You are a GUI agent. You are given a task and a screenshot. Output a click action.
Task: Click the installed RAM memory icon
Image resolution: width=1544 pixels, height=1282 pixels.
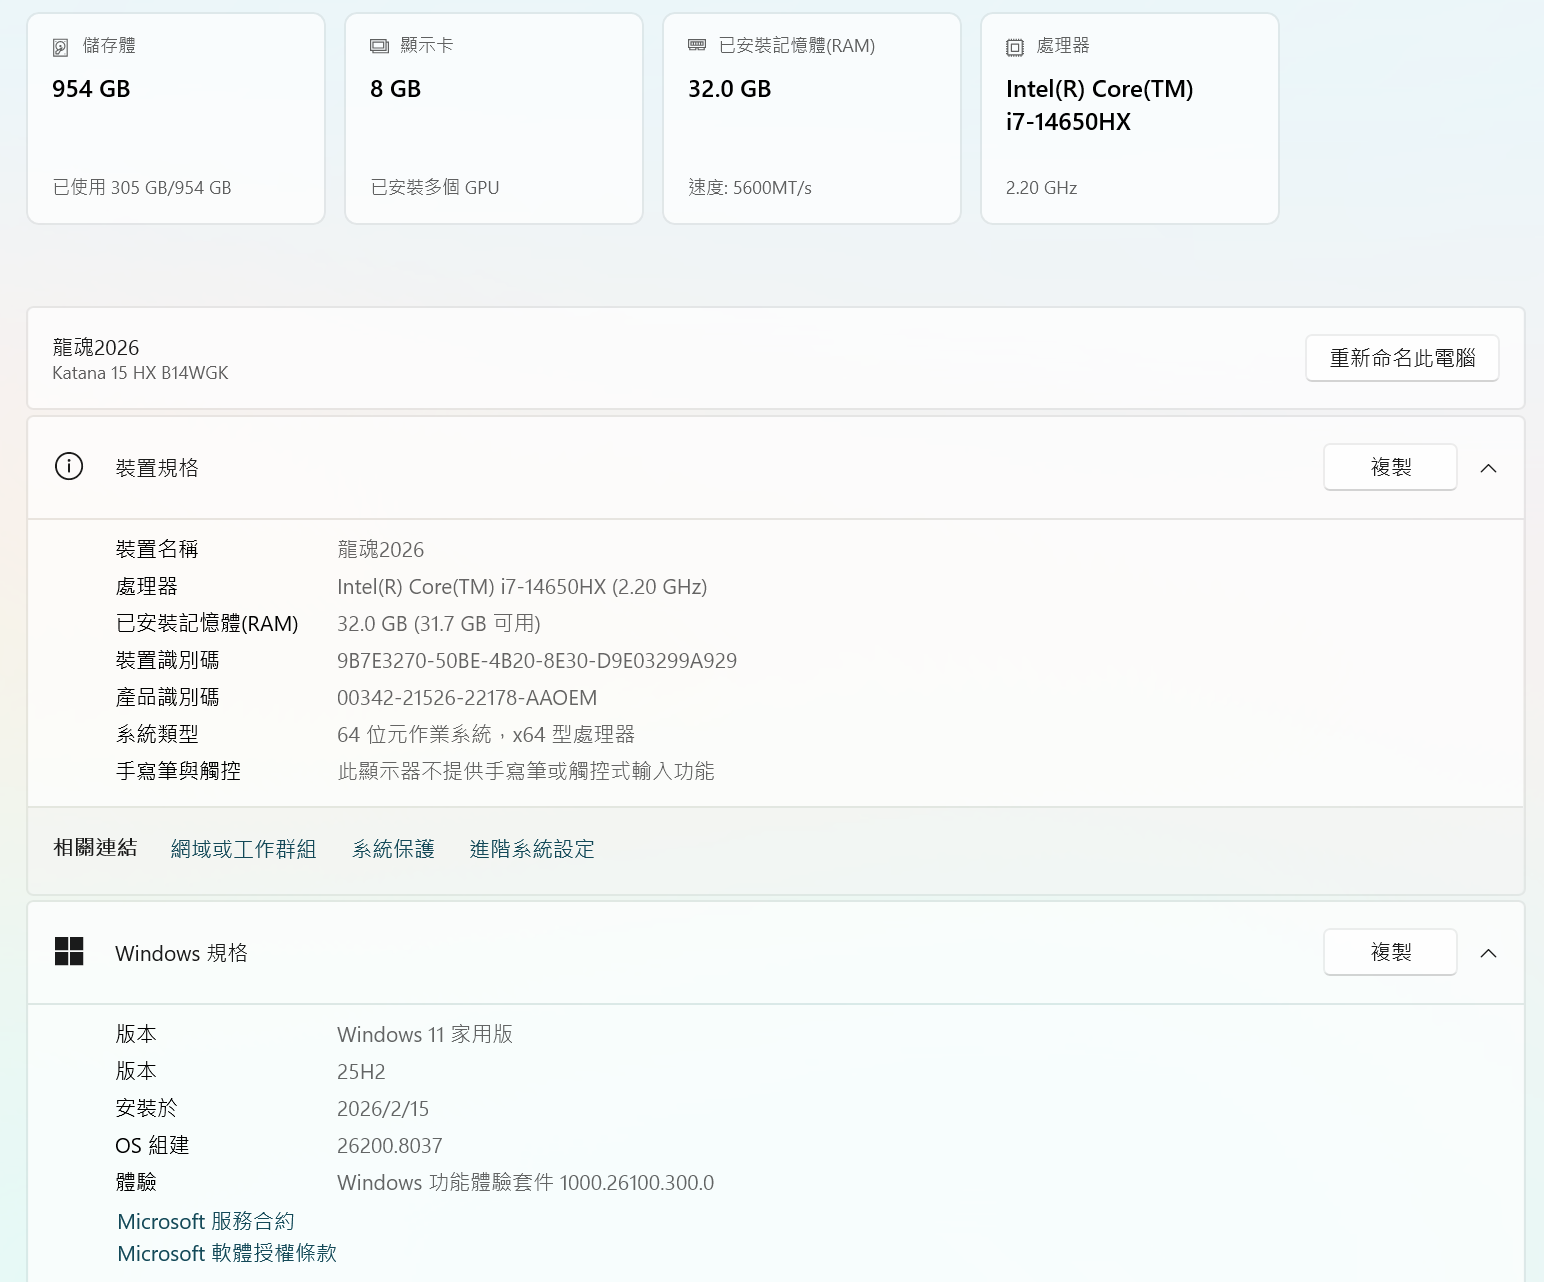(x=697, y=46)
